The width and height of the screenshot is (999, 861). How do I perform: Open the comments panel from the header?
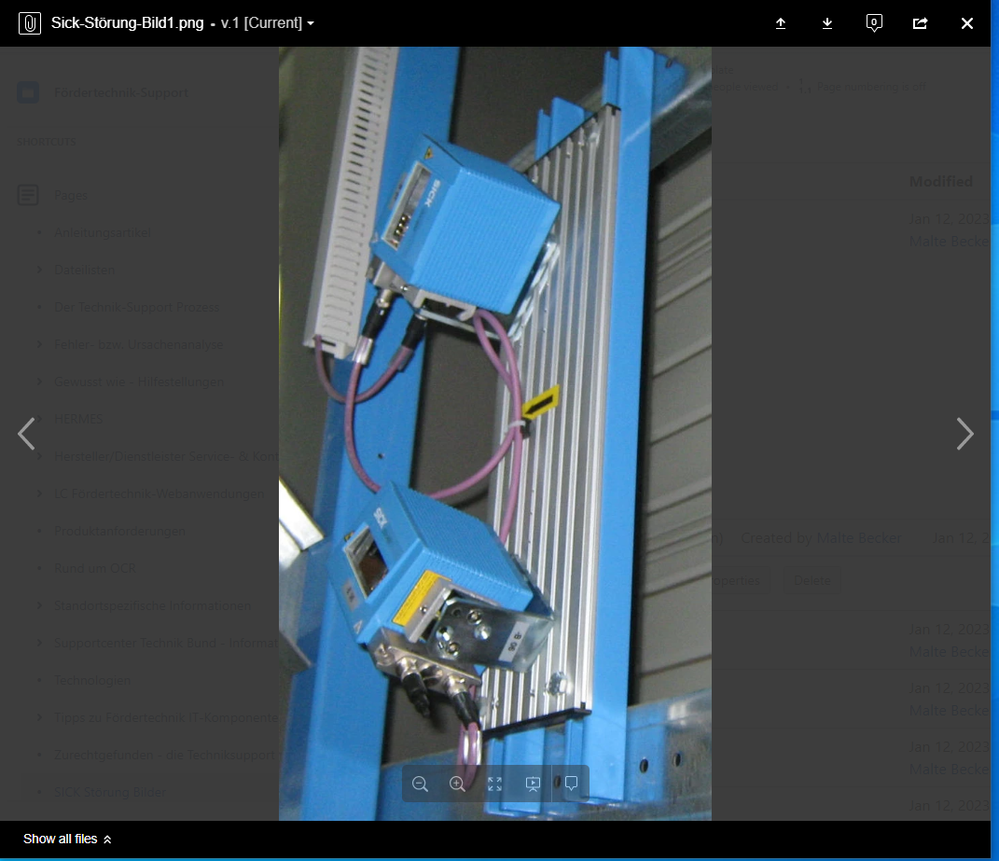(x=874, y=24)
